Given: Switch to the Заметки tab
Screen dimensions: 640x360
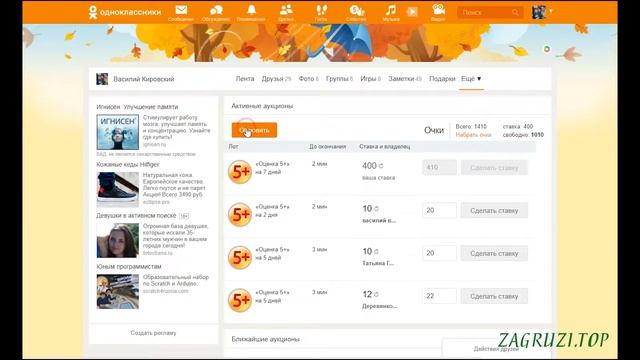Looking at the screenshot, I should (405, 78).
